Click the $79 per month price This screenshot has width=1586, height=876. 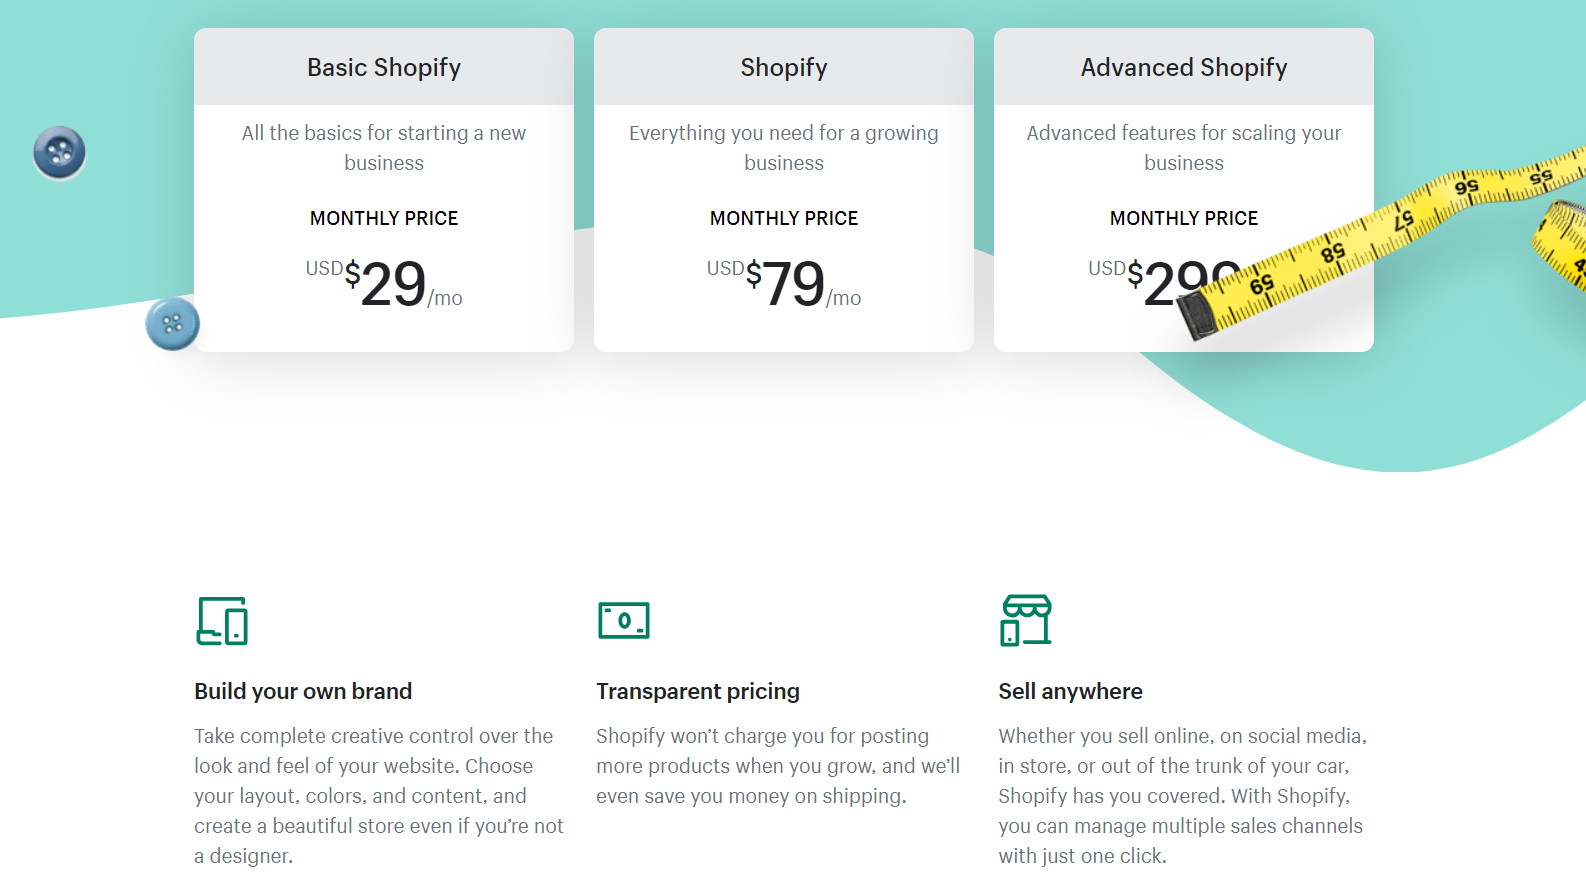pos(793,284)
